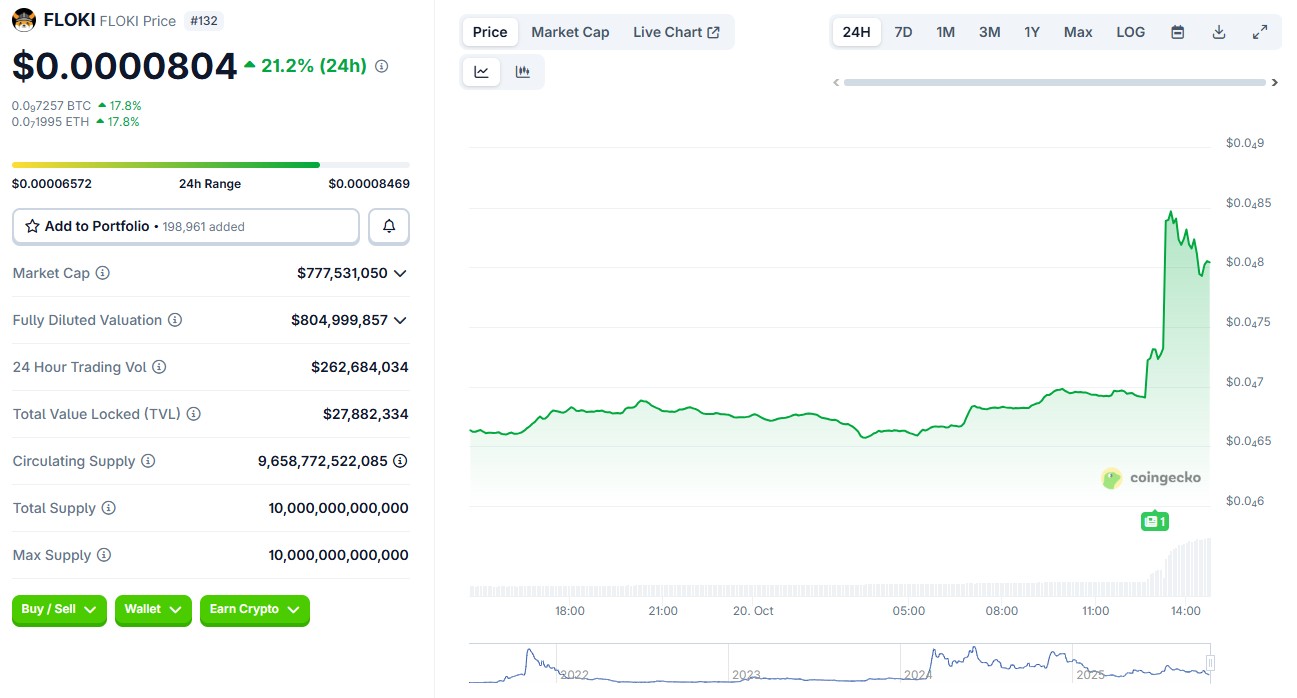Open the Live Chart tab
The height and width of the screenshot is (698, 1297).
point(676,32)
